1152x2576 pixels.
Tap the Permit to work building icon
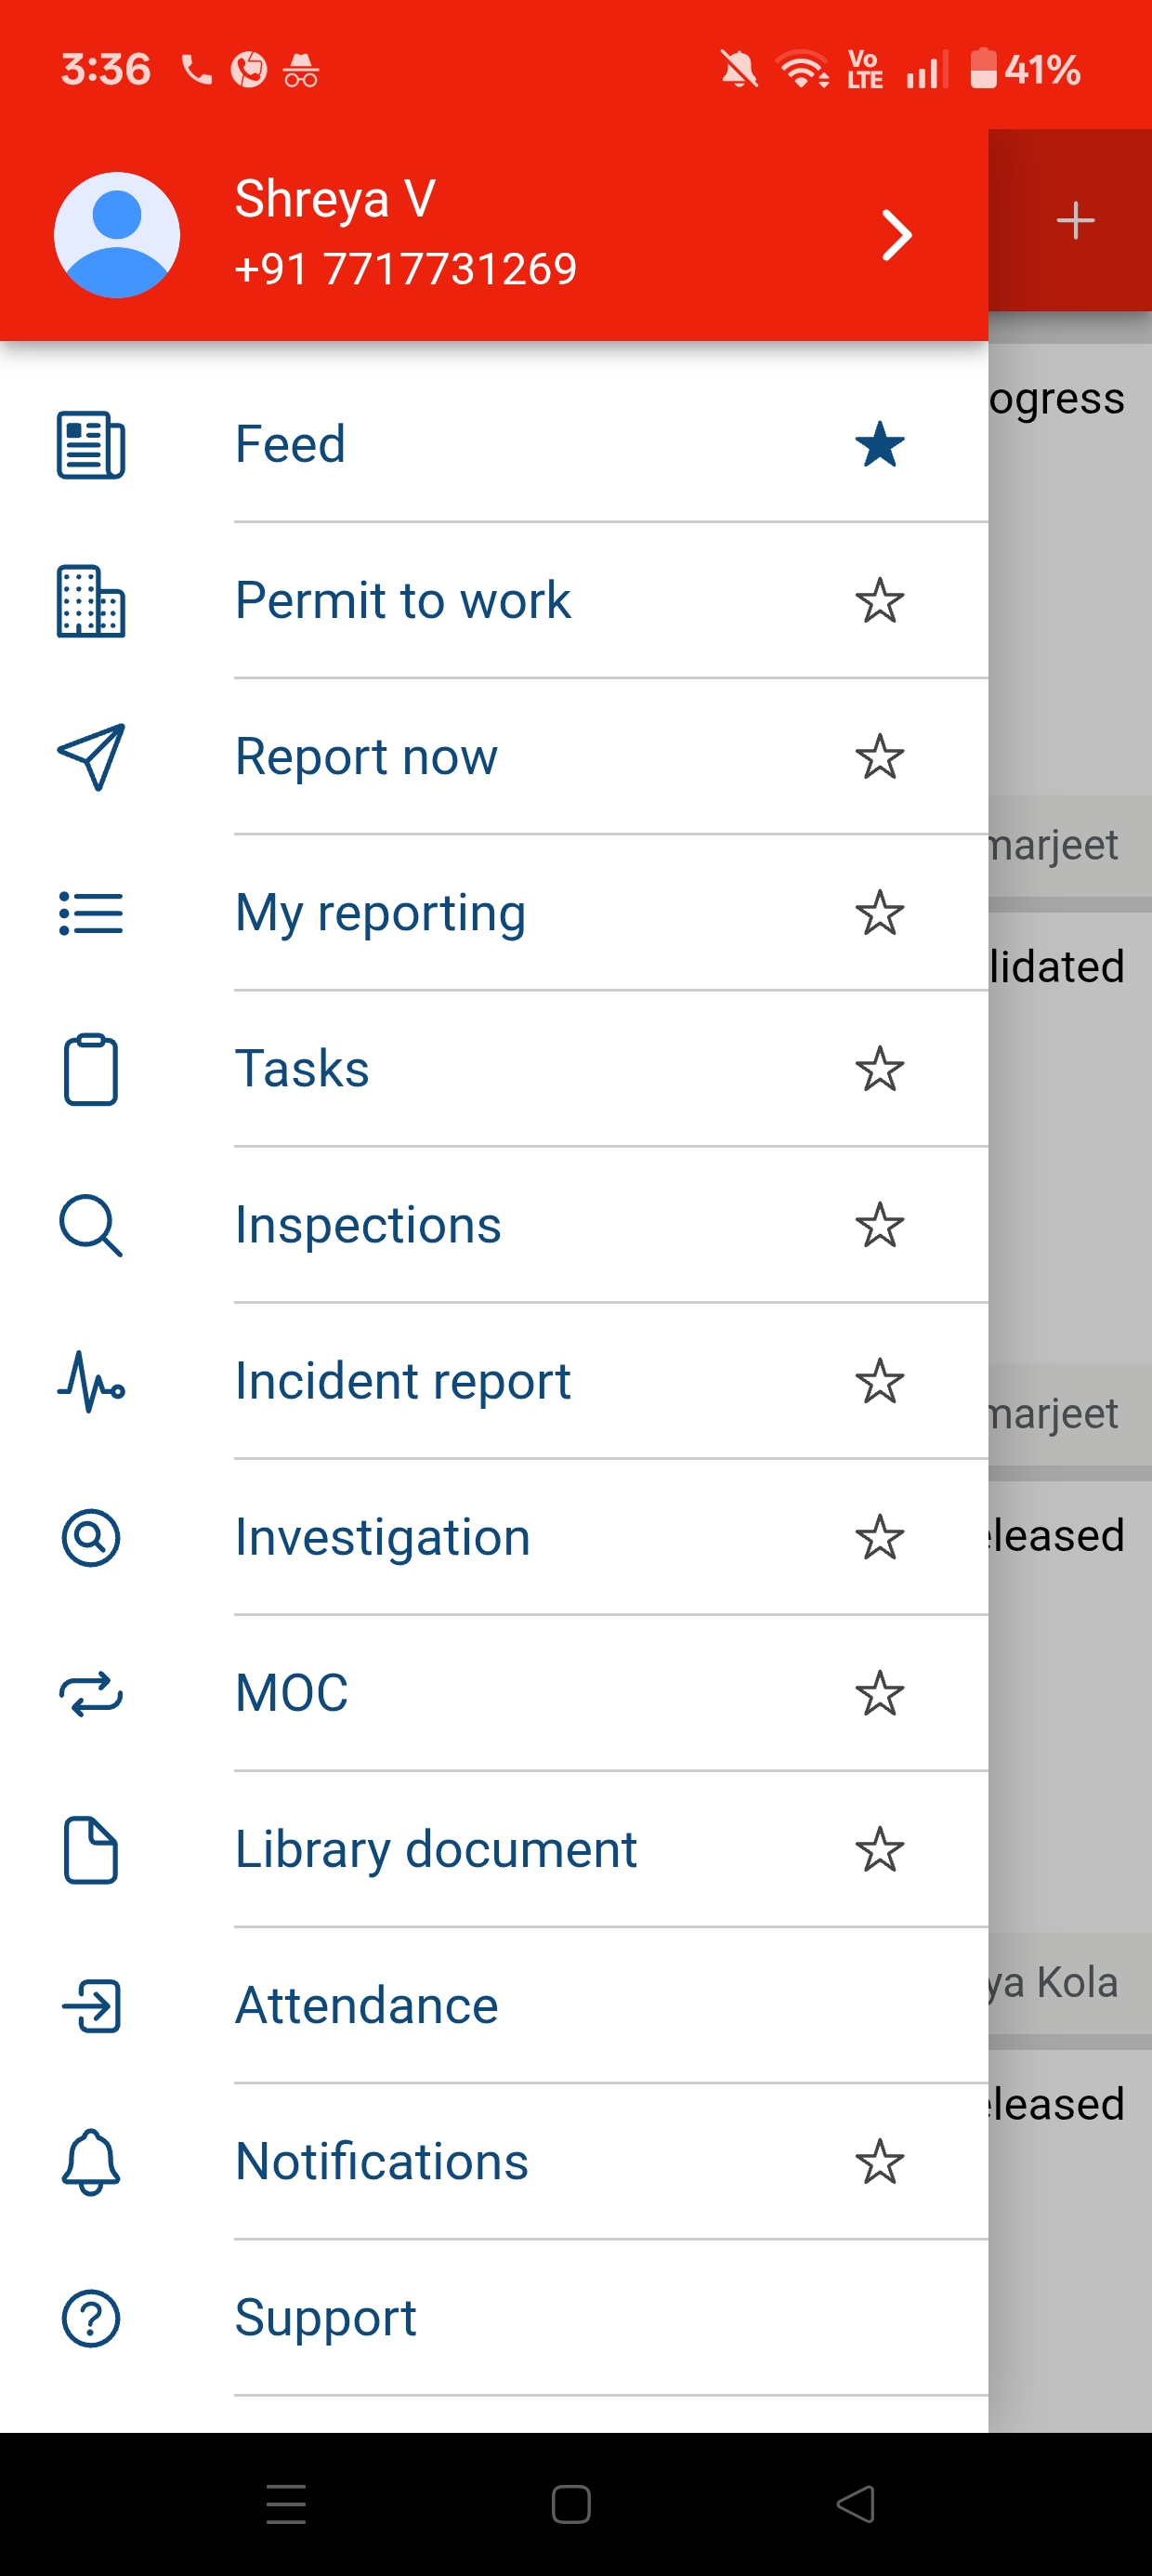point(90,601)
